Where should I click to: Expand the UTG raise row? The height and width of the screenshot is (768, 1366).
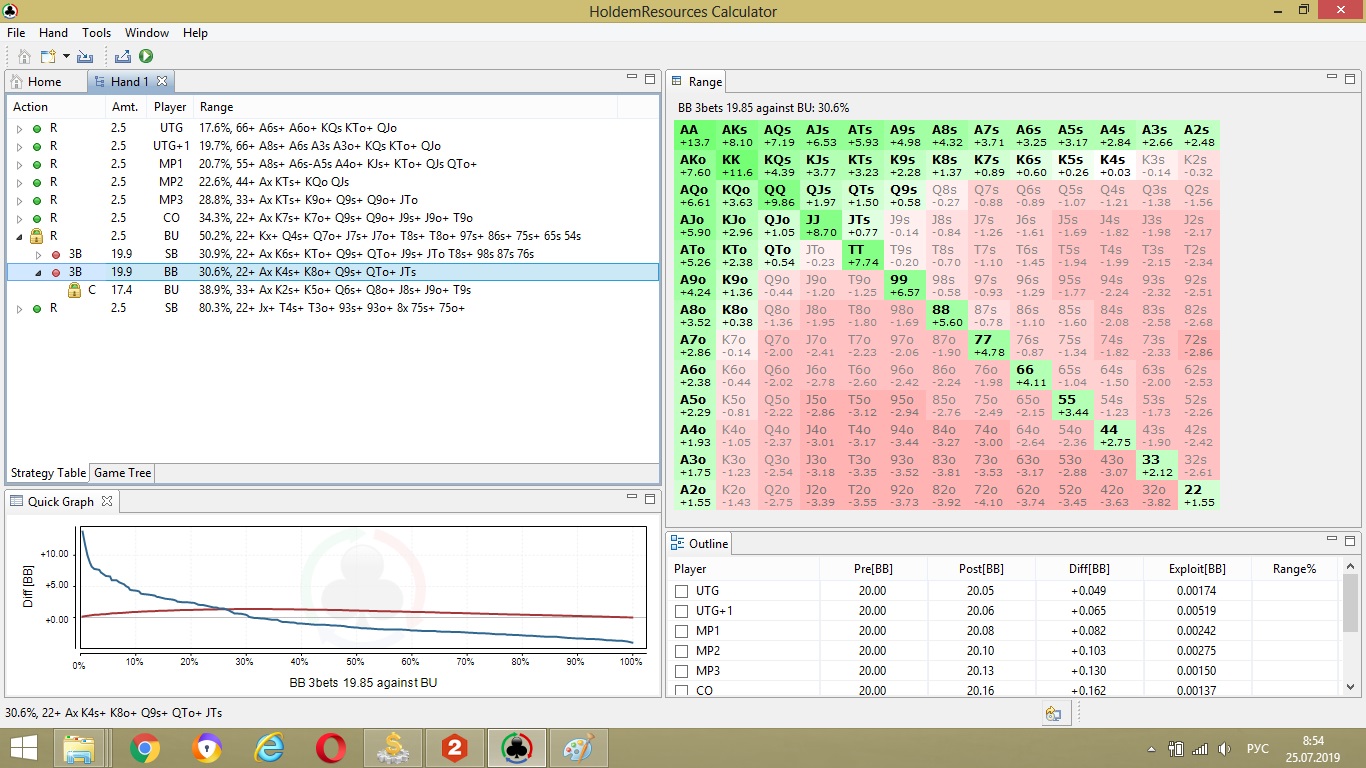[x=19, y=128]
